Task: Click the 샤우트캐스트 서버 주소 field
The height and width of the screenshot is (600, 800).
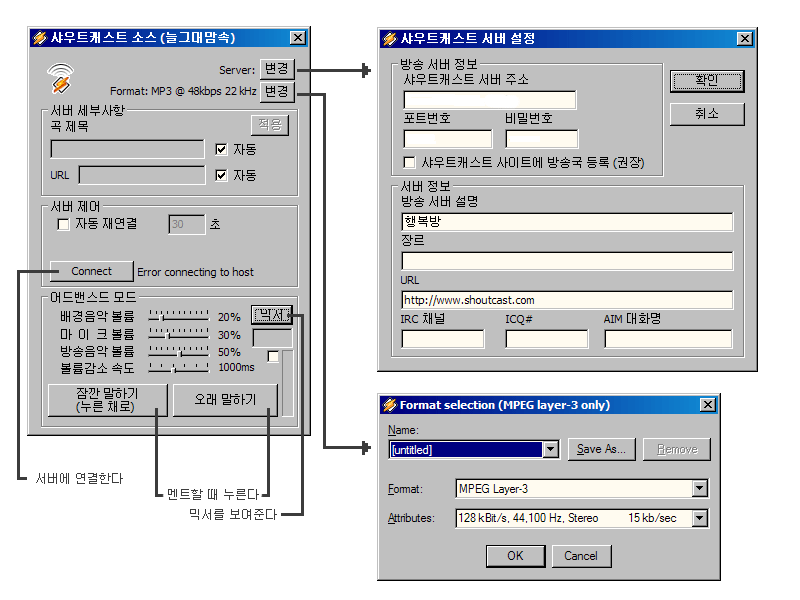Action: pos(490,100)
